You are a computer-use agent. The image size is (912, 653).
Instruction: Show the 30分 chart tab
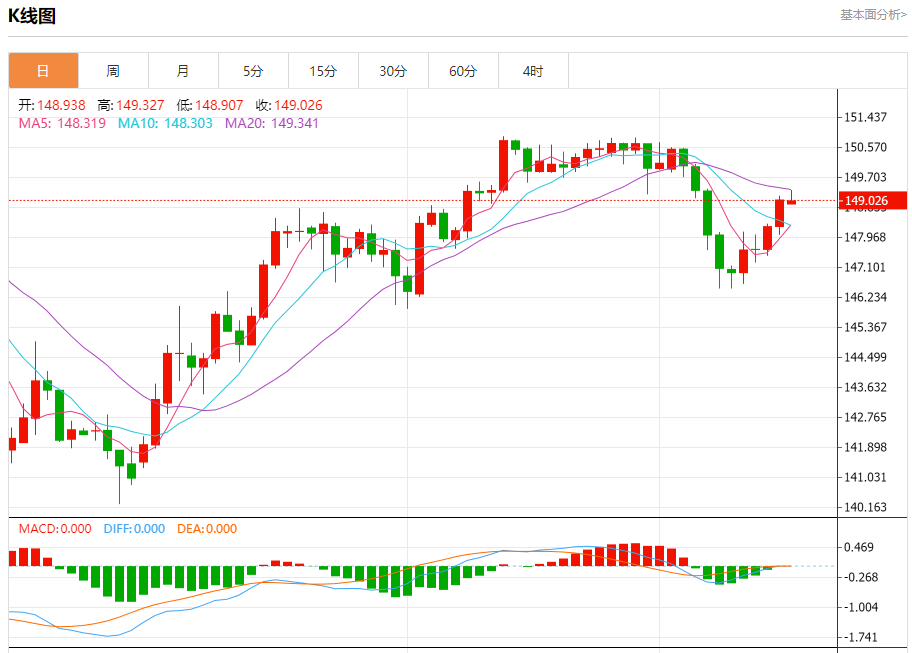coord(393,71)
